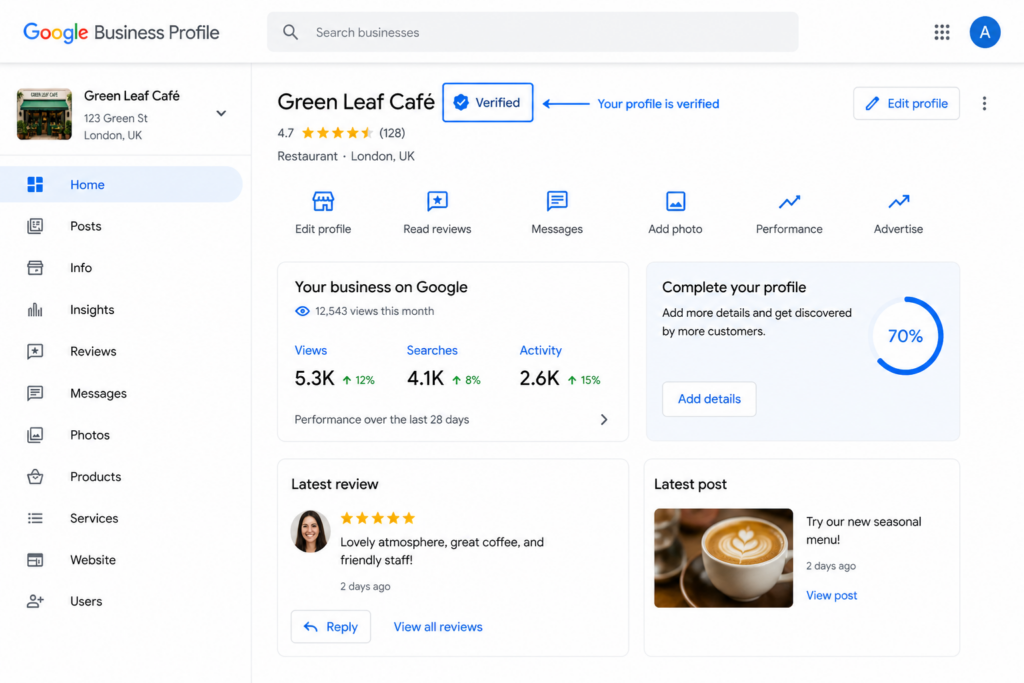Image resolution: width=1024 pixels, height=683 pixels.
Task: Click the Reviews star icon in sidebar
Action: pos(35,351)
